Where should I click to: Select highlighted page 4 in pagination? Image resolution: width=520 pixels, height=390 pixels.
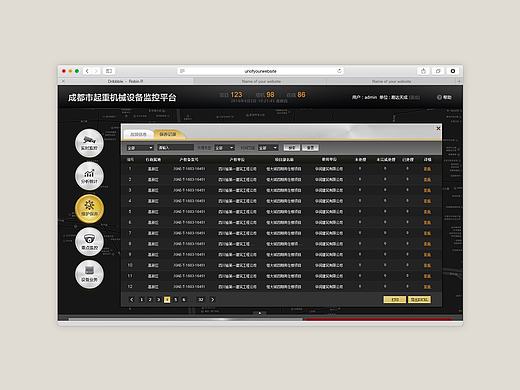click(x=167, y=300)
